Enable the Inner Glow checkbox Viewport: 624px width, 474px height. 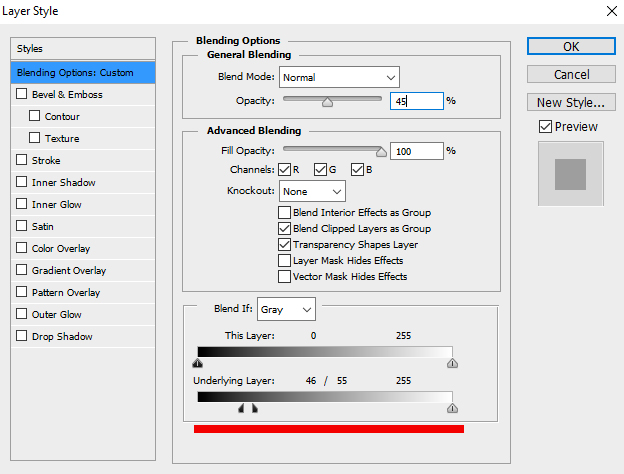(21, 204)
